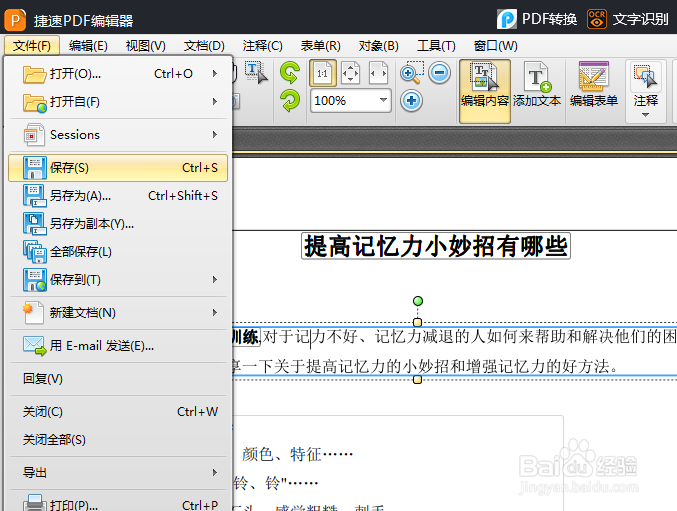Open the 对象(B) menu
Viewport: 677px width, 511px height.
378,45
